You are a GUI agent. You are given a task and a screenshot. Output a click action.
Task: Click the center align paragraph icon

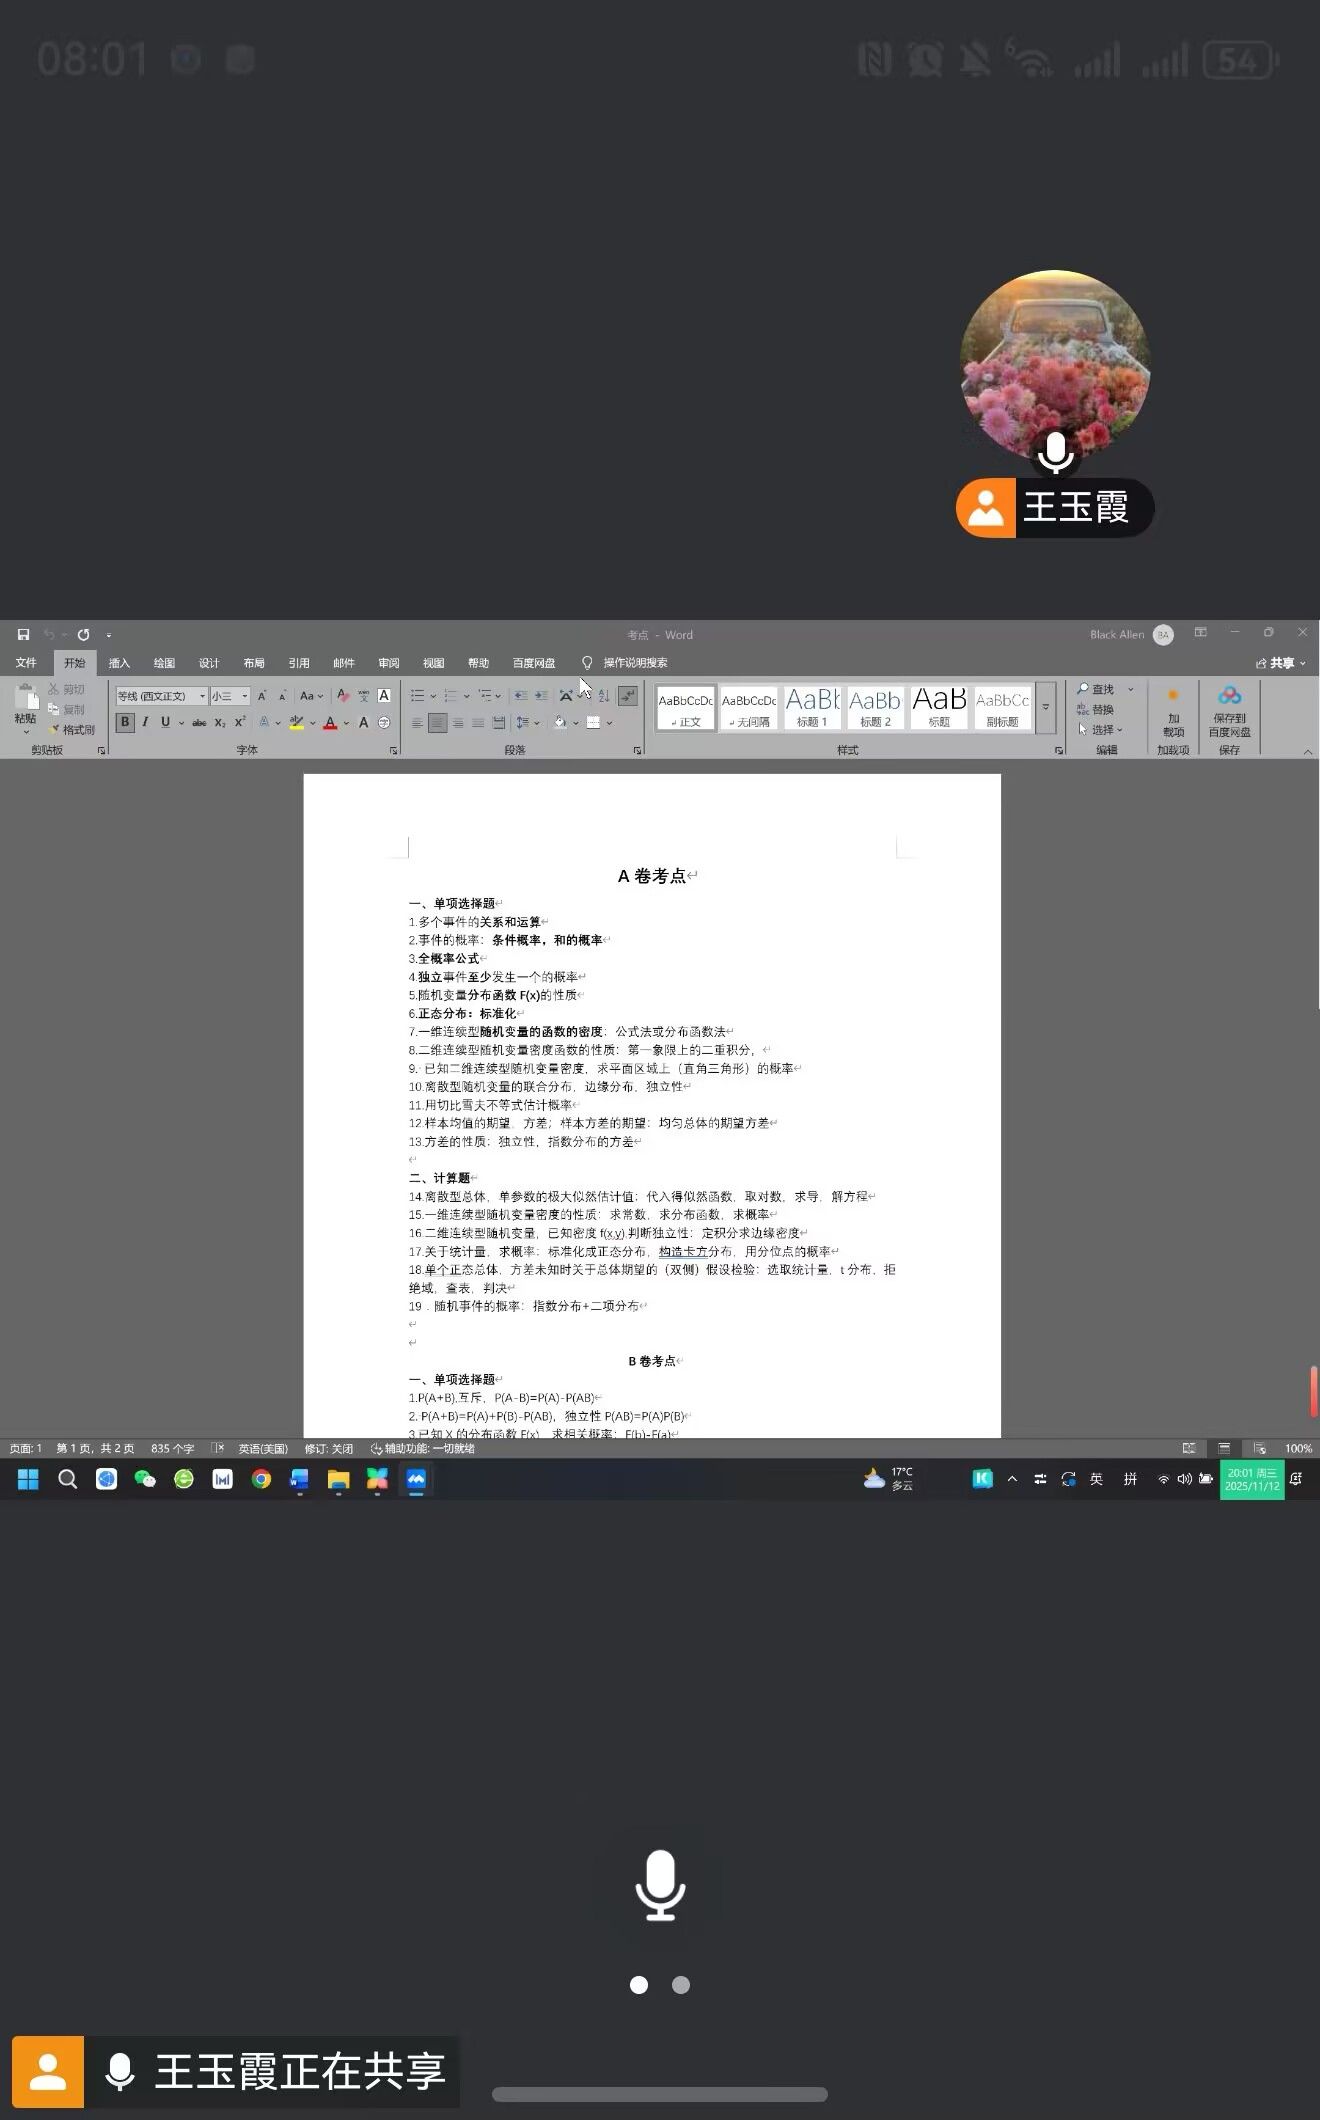tap(437, 723)
